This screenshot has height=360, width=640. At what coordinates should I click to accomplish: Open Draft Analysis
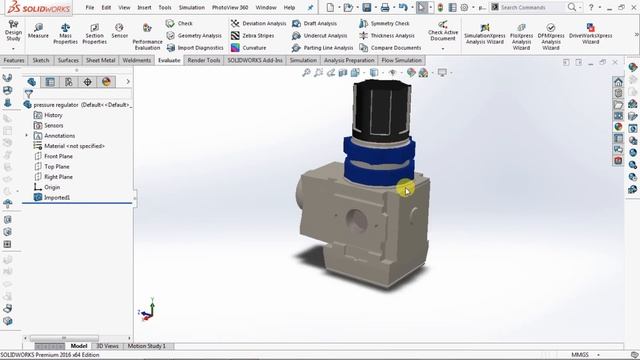(x=314, y=23)
